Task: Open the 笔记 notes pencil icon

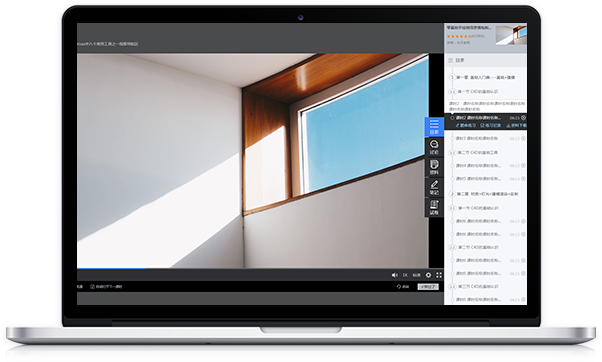Action: 434,187
